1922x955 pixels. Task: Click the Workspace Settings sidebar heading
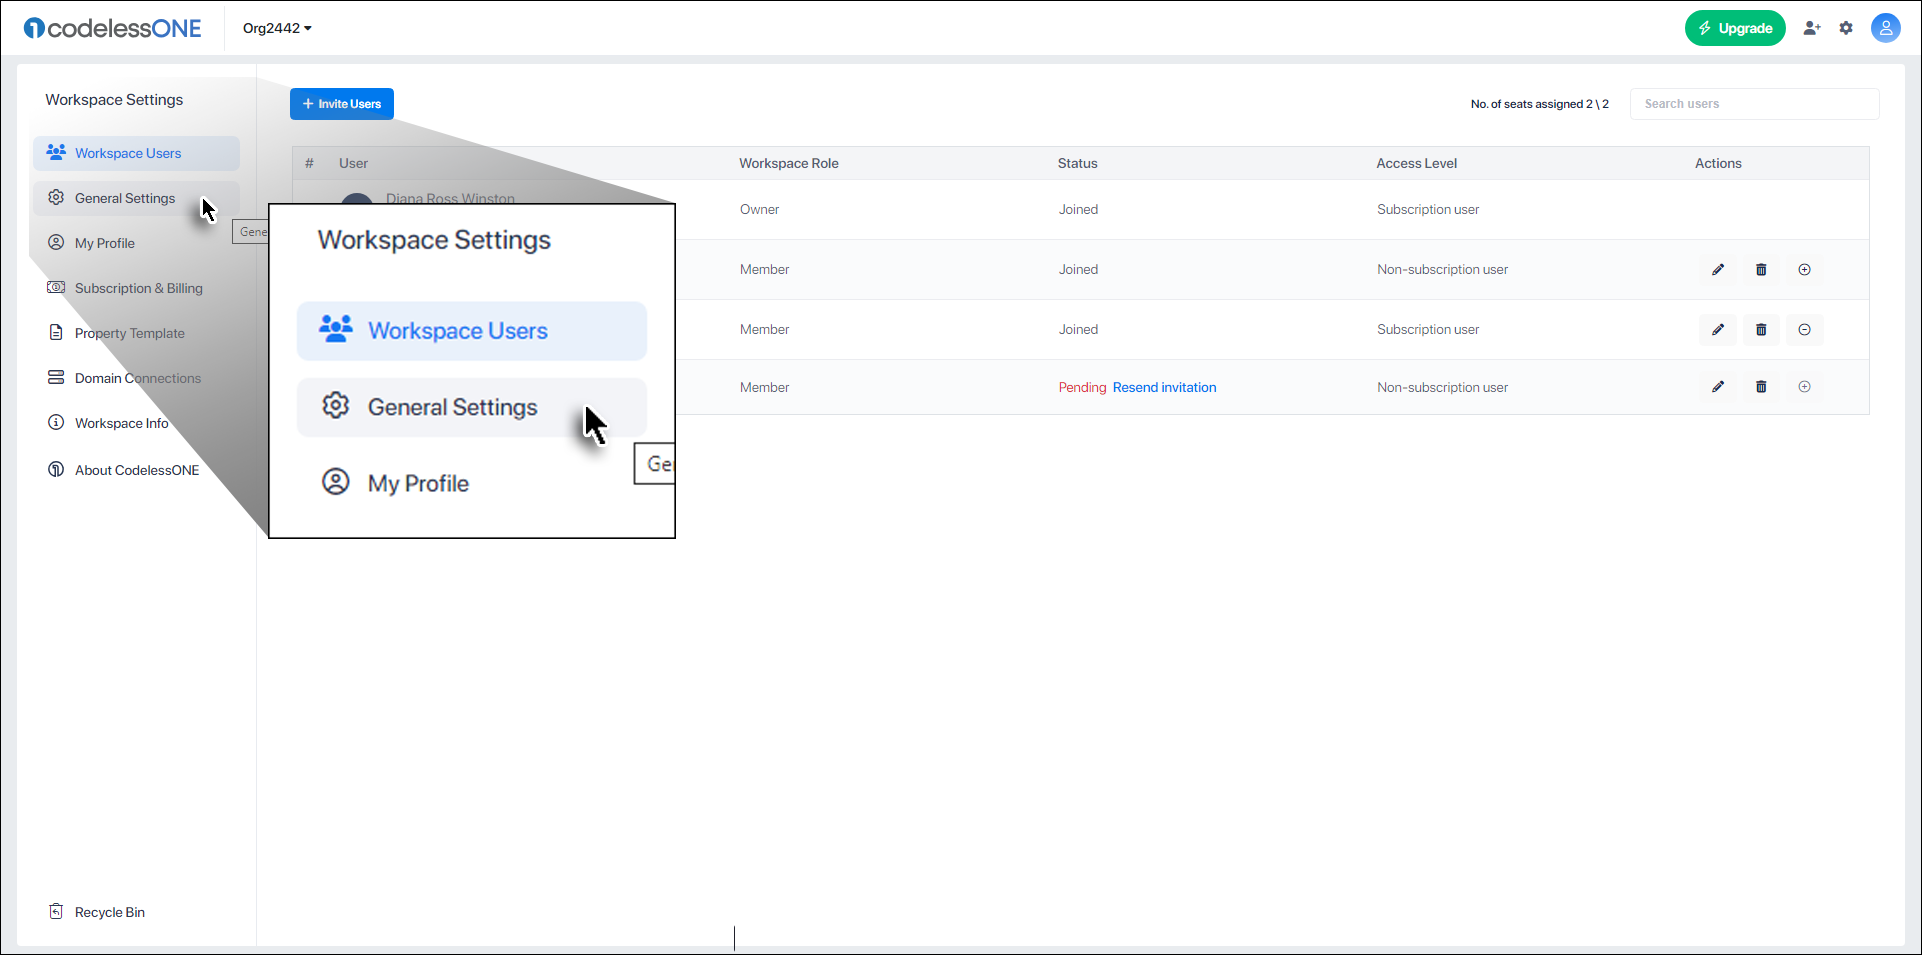coord(114,100)
